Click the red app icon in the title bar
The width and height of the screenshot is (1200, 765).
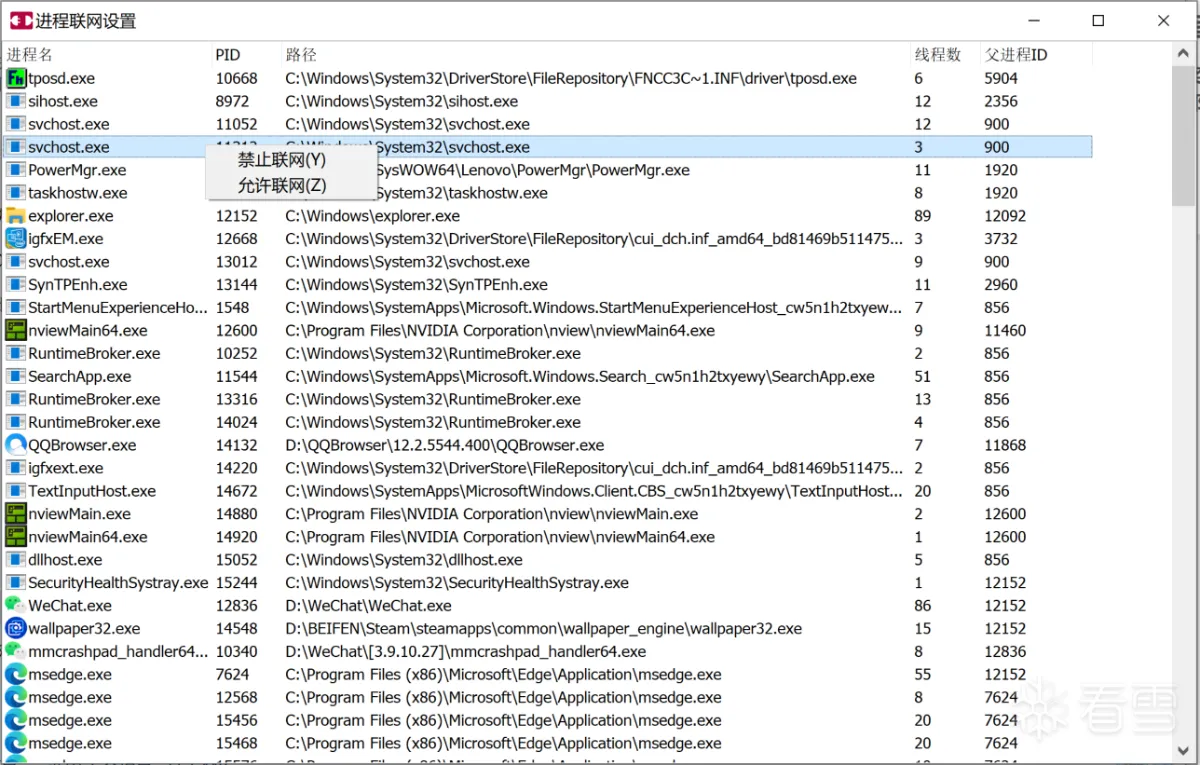click(x=20, y=21)
